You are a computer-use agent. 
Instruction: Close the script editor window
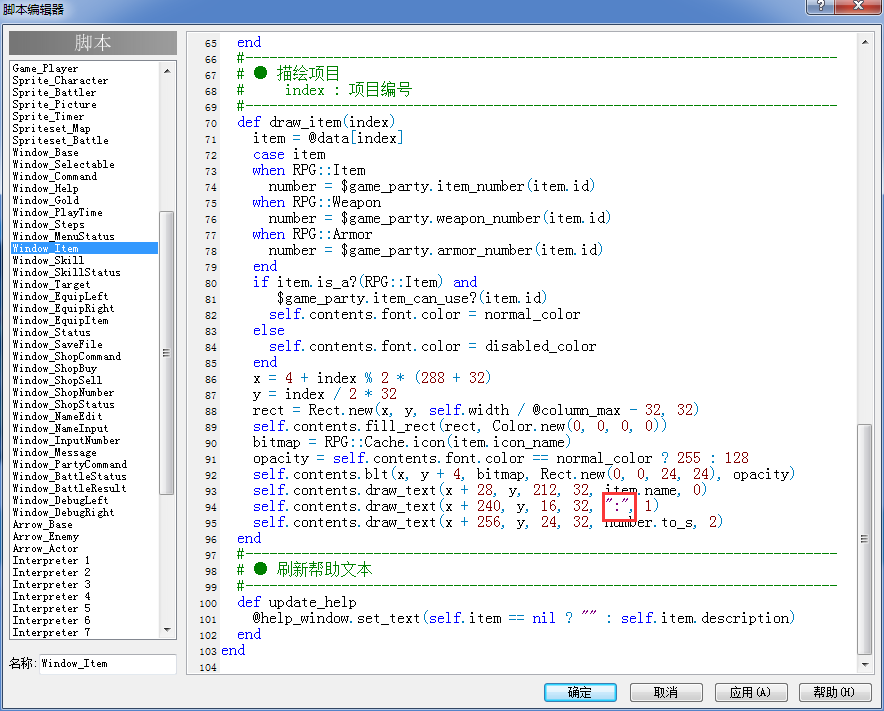[x=858, y=6]
